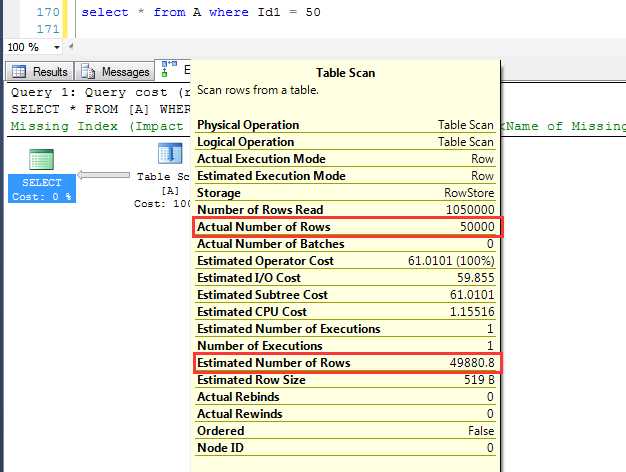Click the Number of Rows Read value 1050000

pyautogui.click(x=470, y=210)
